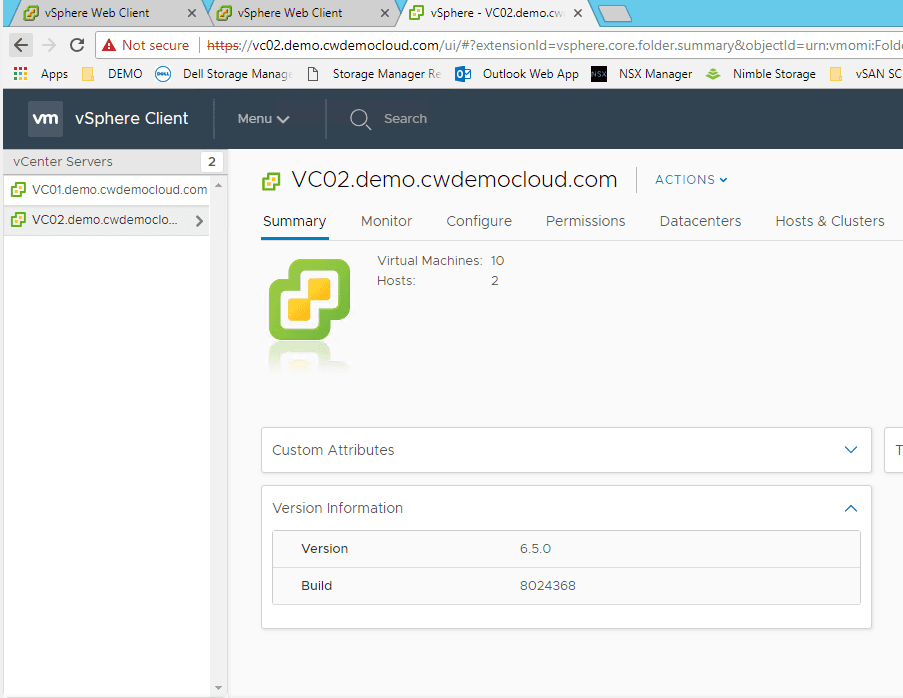Screen dimensions: 903x698
Task: Click the VC02 vCenter icon in sidebar
Action: pos(18,219)
